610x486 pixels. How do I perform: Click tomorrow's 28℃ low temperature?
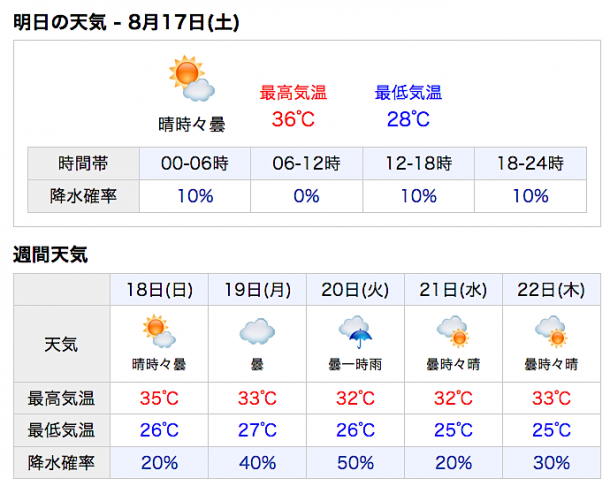tap(408, 119)
